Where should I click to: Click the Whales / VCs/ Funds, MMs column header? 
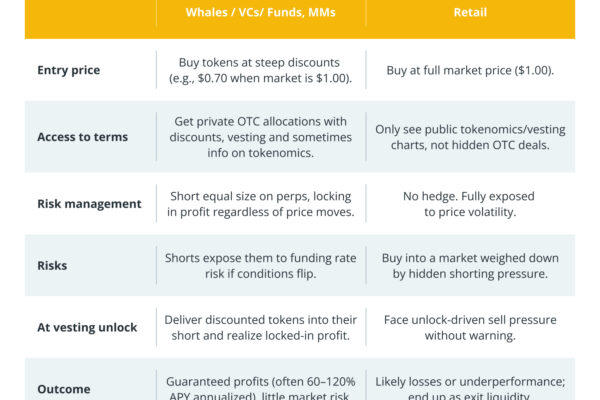click(260, 13)
